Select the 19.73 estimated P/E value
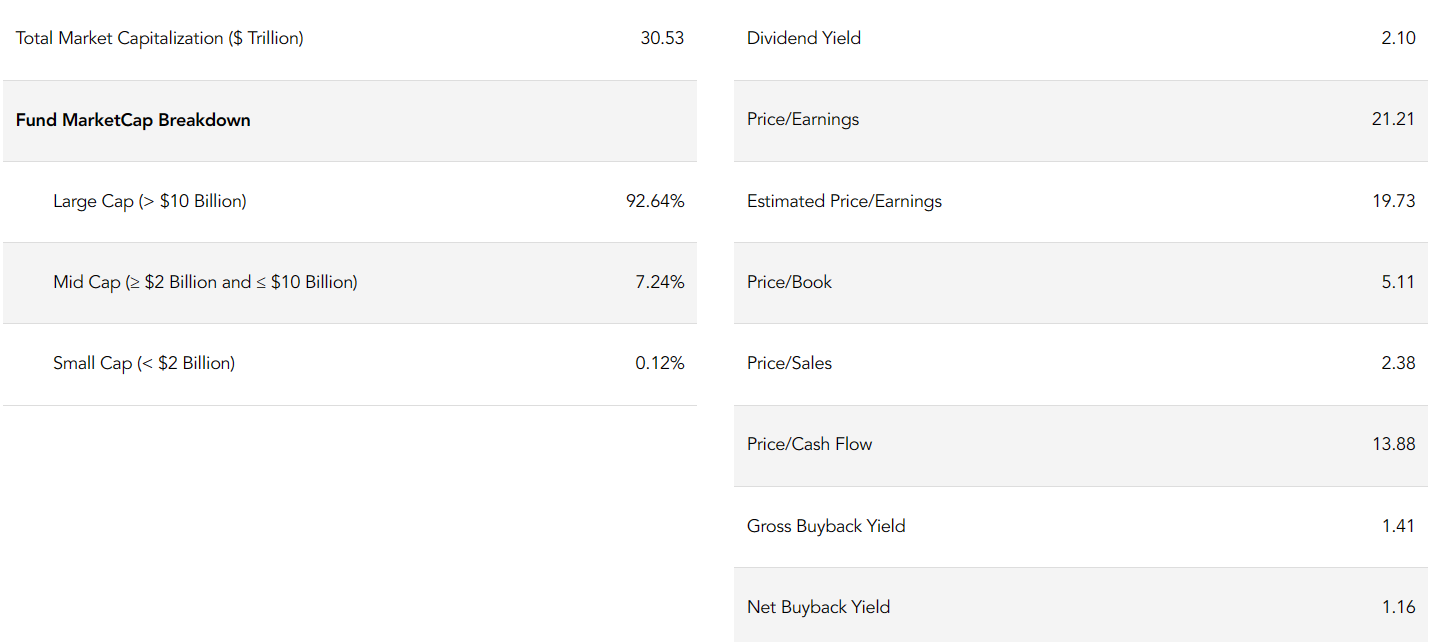The width and height of the screenshot is (1443, 642). click(1393, 201)
